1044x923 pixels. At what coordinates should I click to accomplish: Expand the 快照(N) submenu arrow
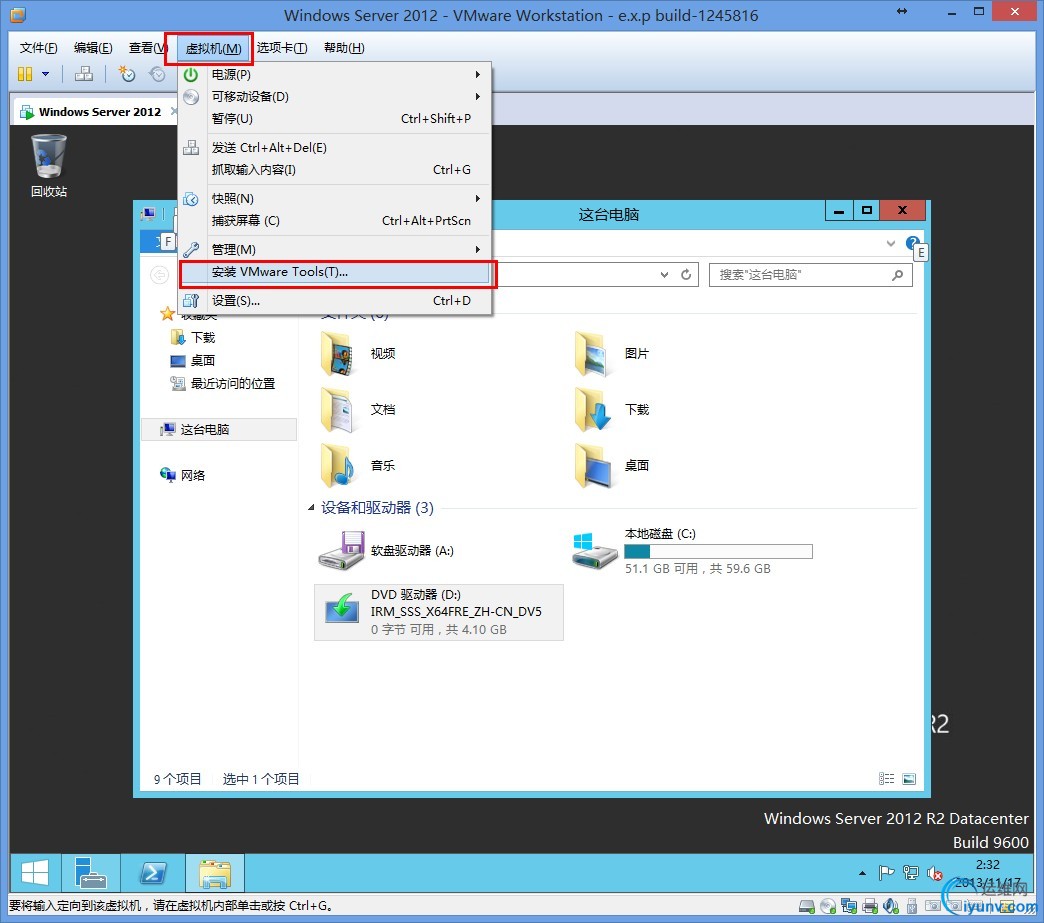coord(477,198)
